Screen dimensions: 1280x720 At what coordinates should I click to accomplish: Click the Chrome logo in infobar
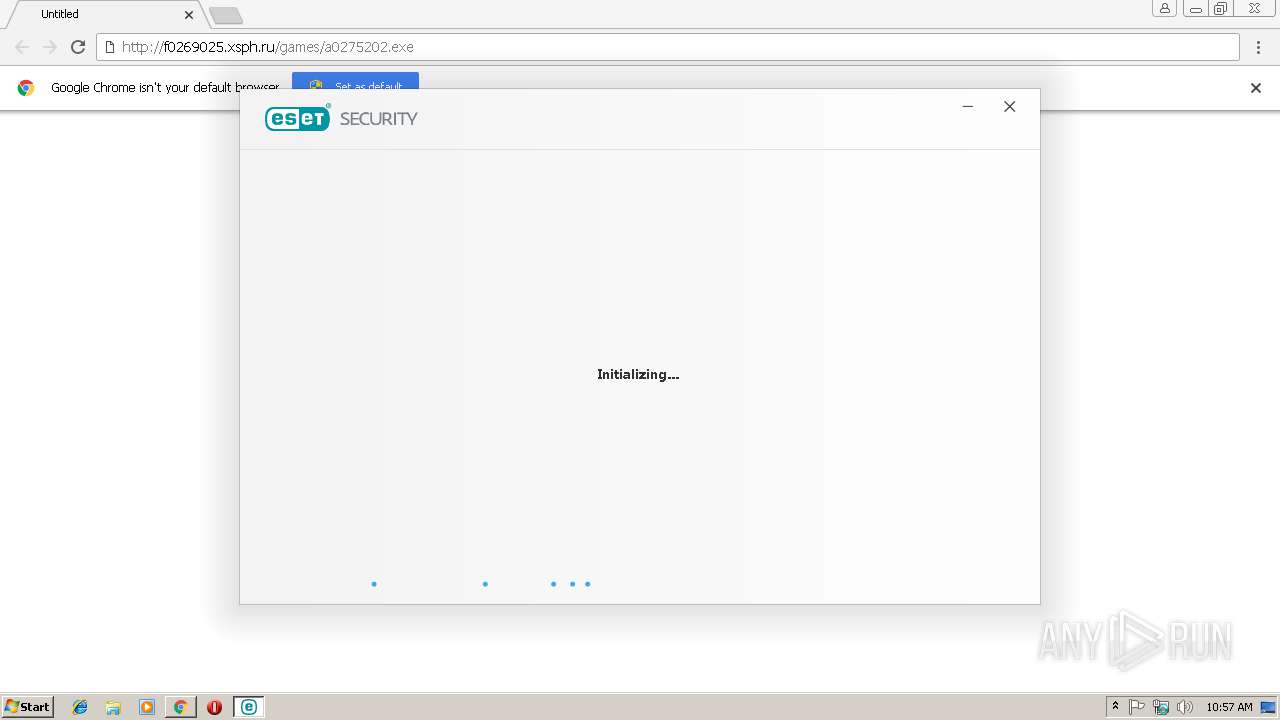[26, 88]
